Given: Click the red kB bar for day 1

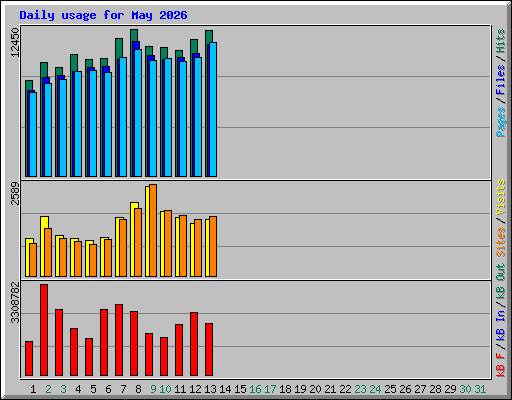Looking at the screenshot, I should (x=29, y=358).
